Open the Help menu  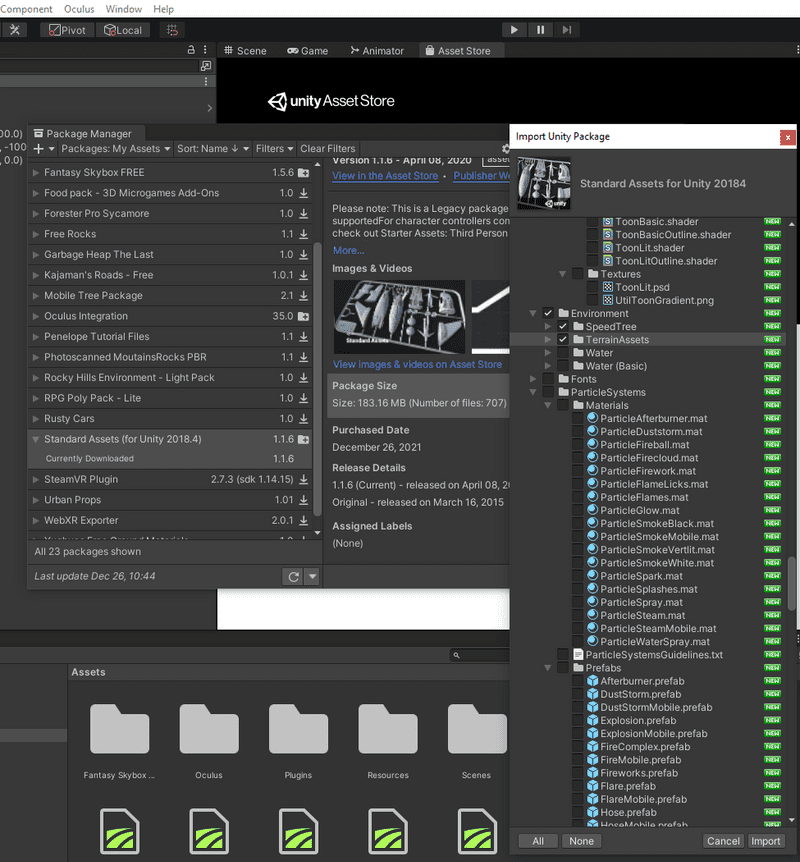pyautogui.click(x=163, y=9)
